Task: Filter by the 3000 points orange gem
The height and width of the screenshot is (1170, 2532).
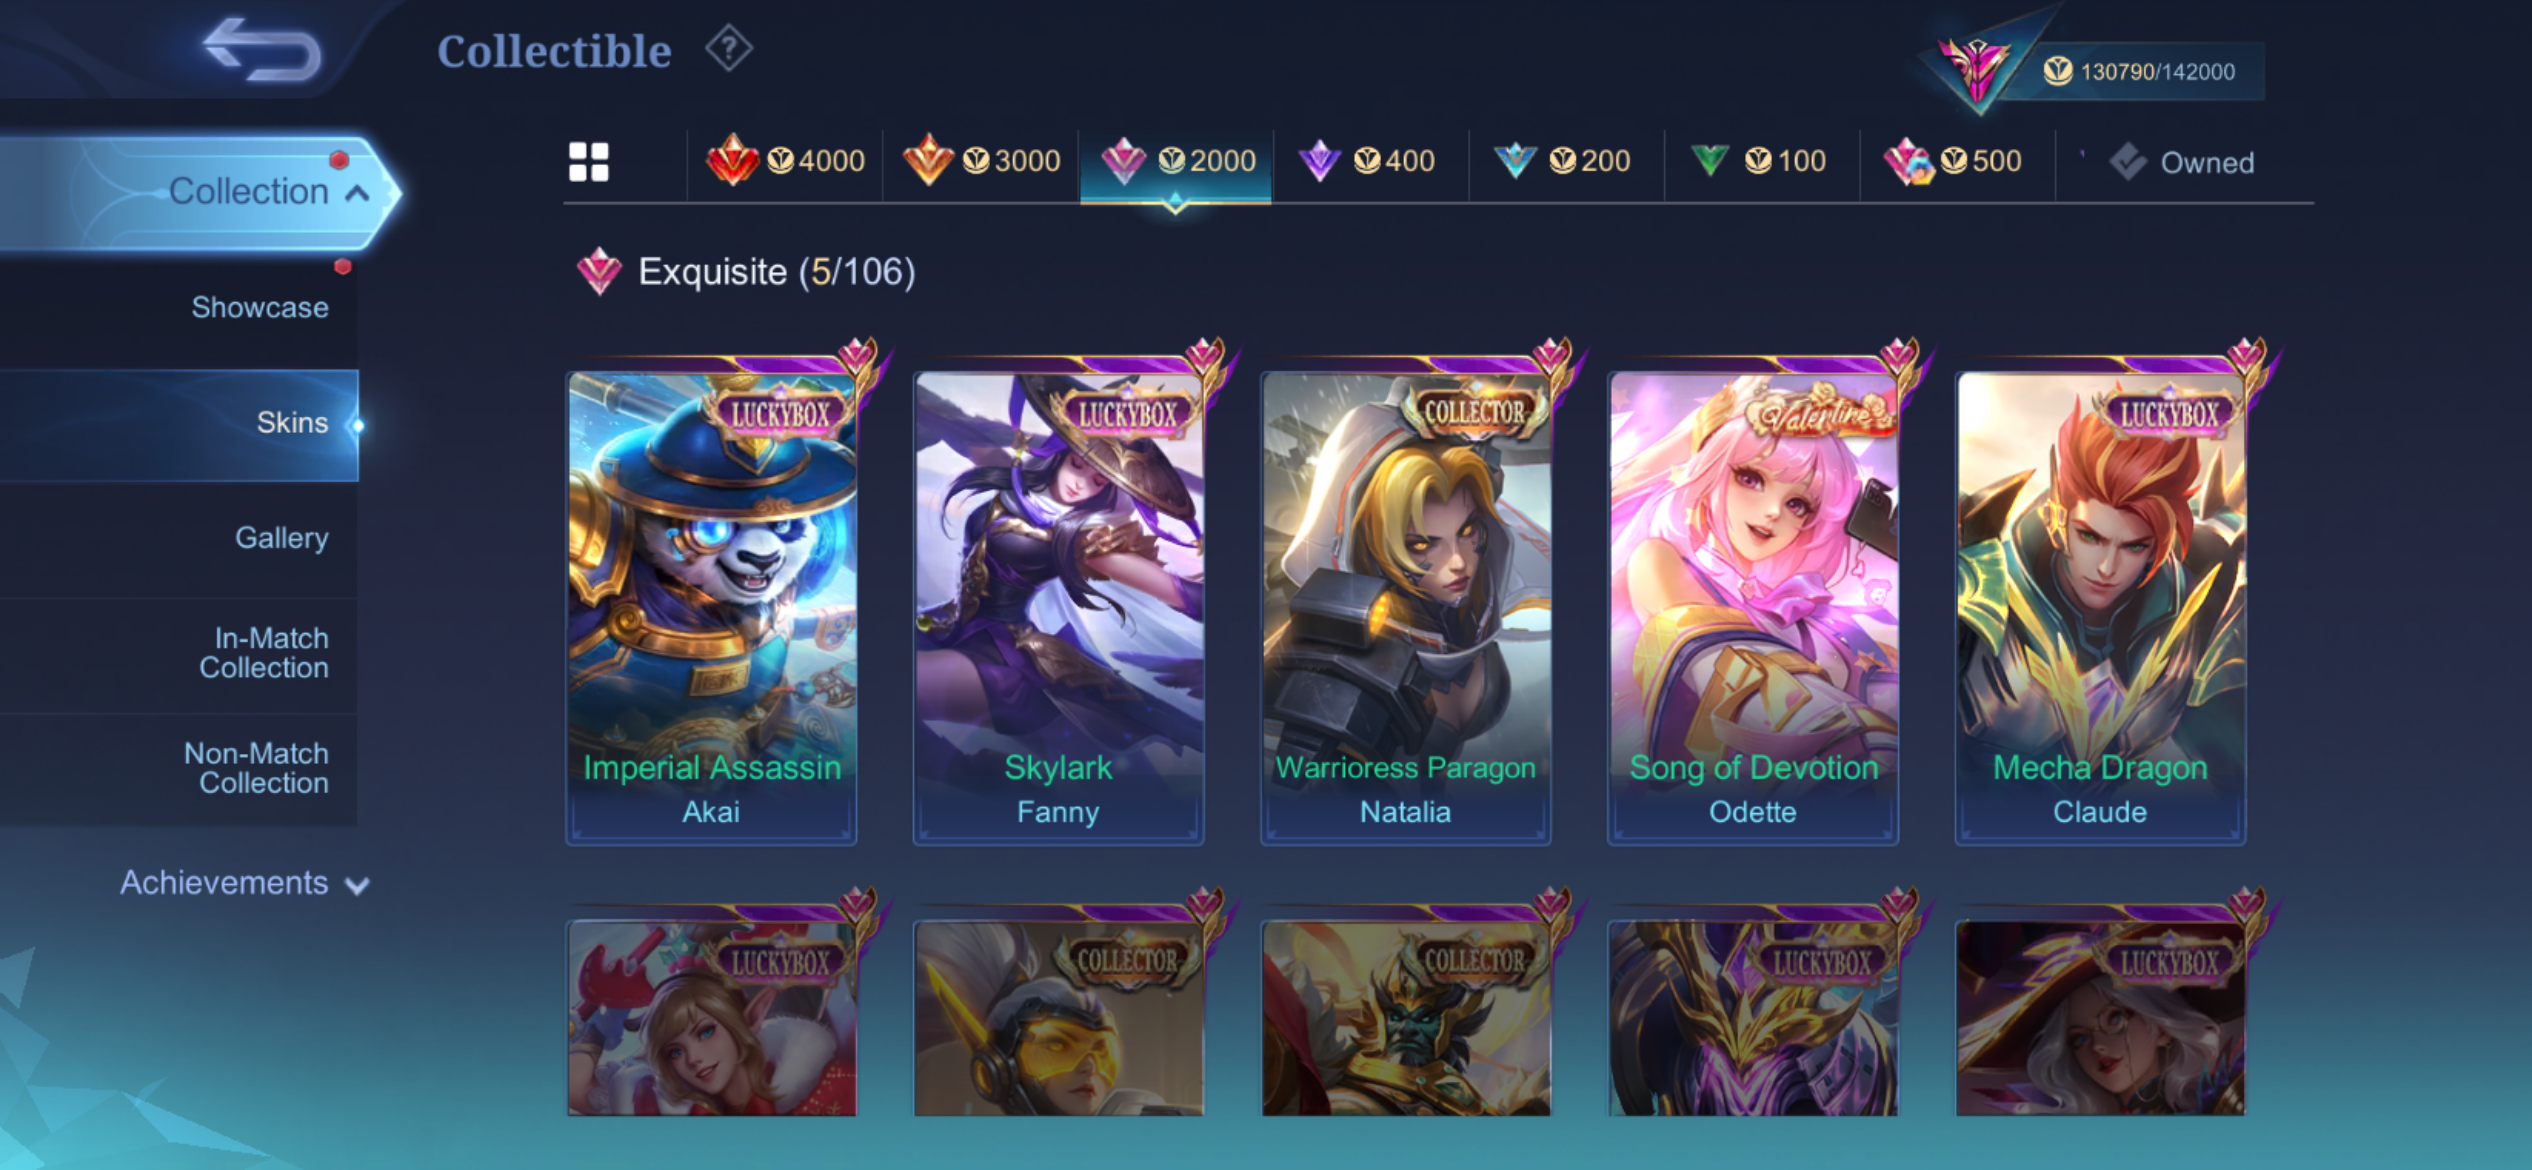Action: click(981, 161)
